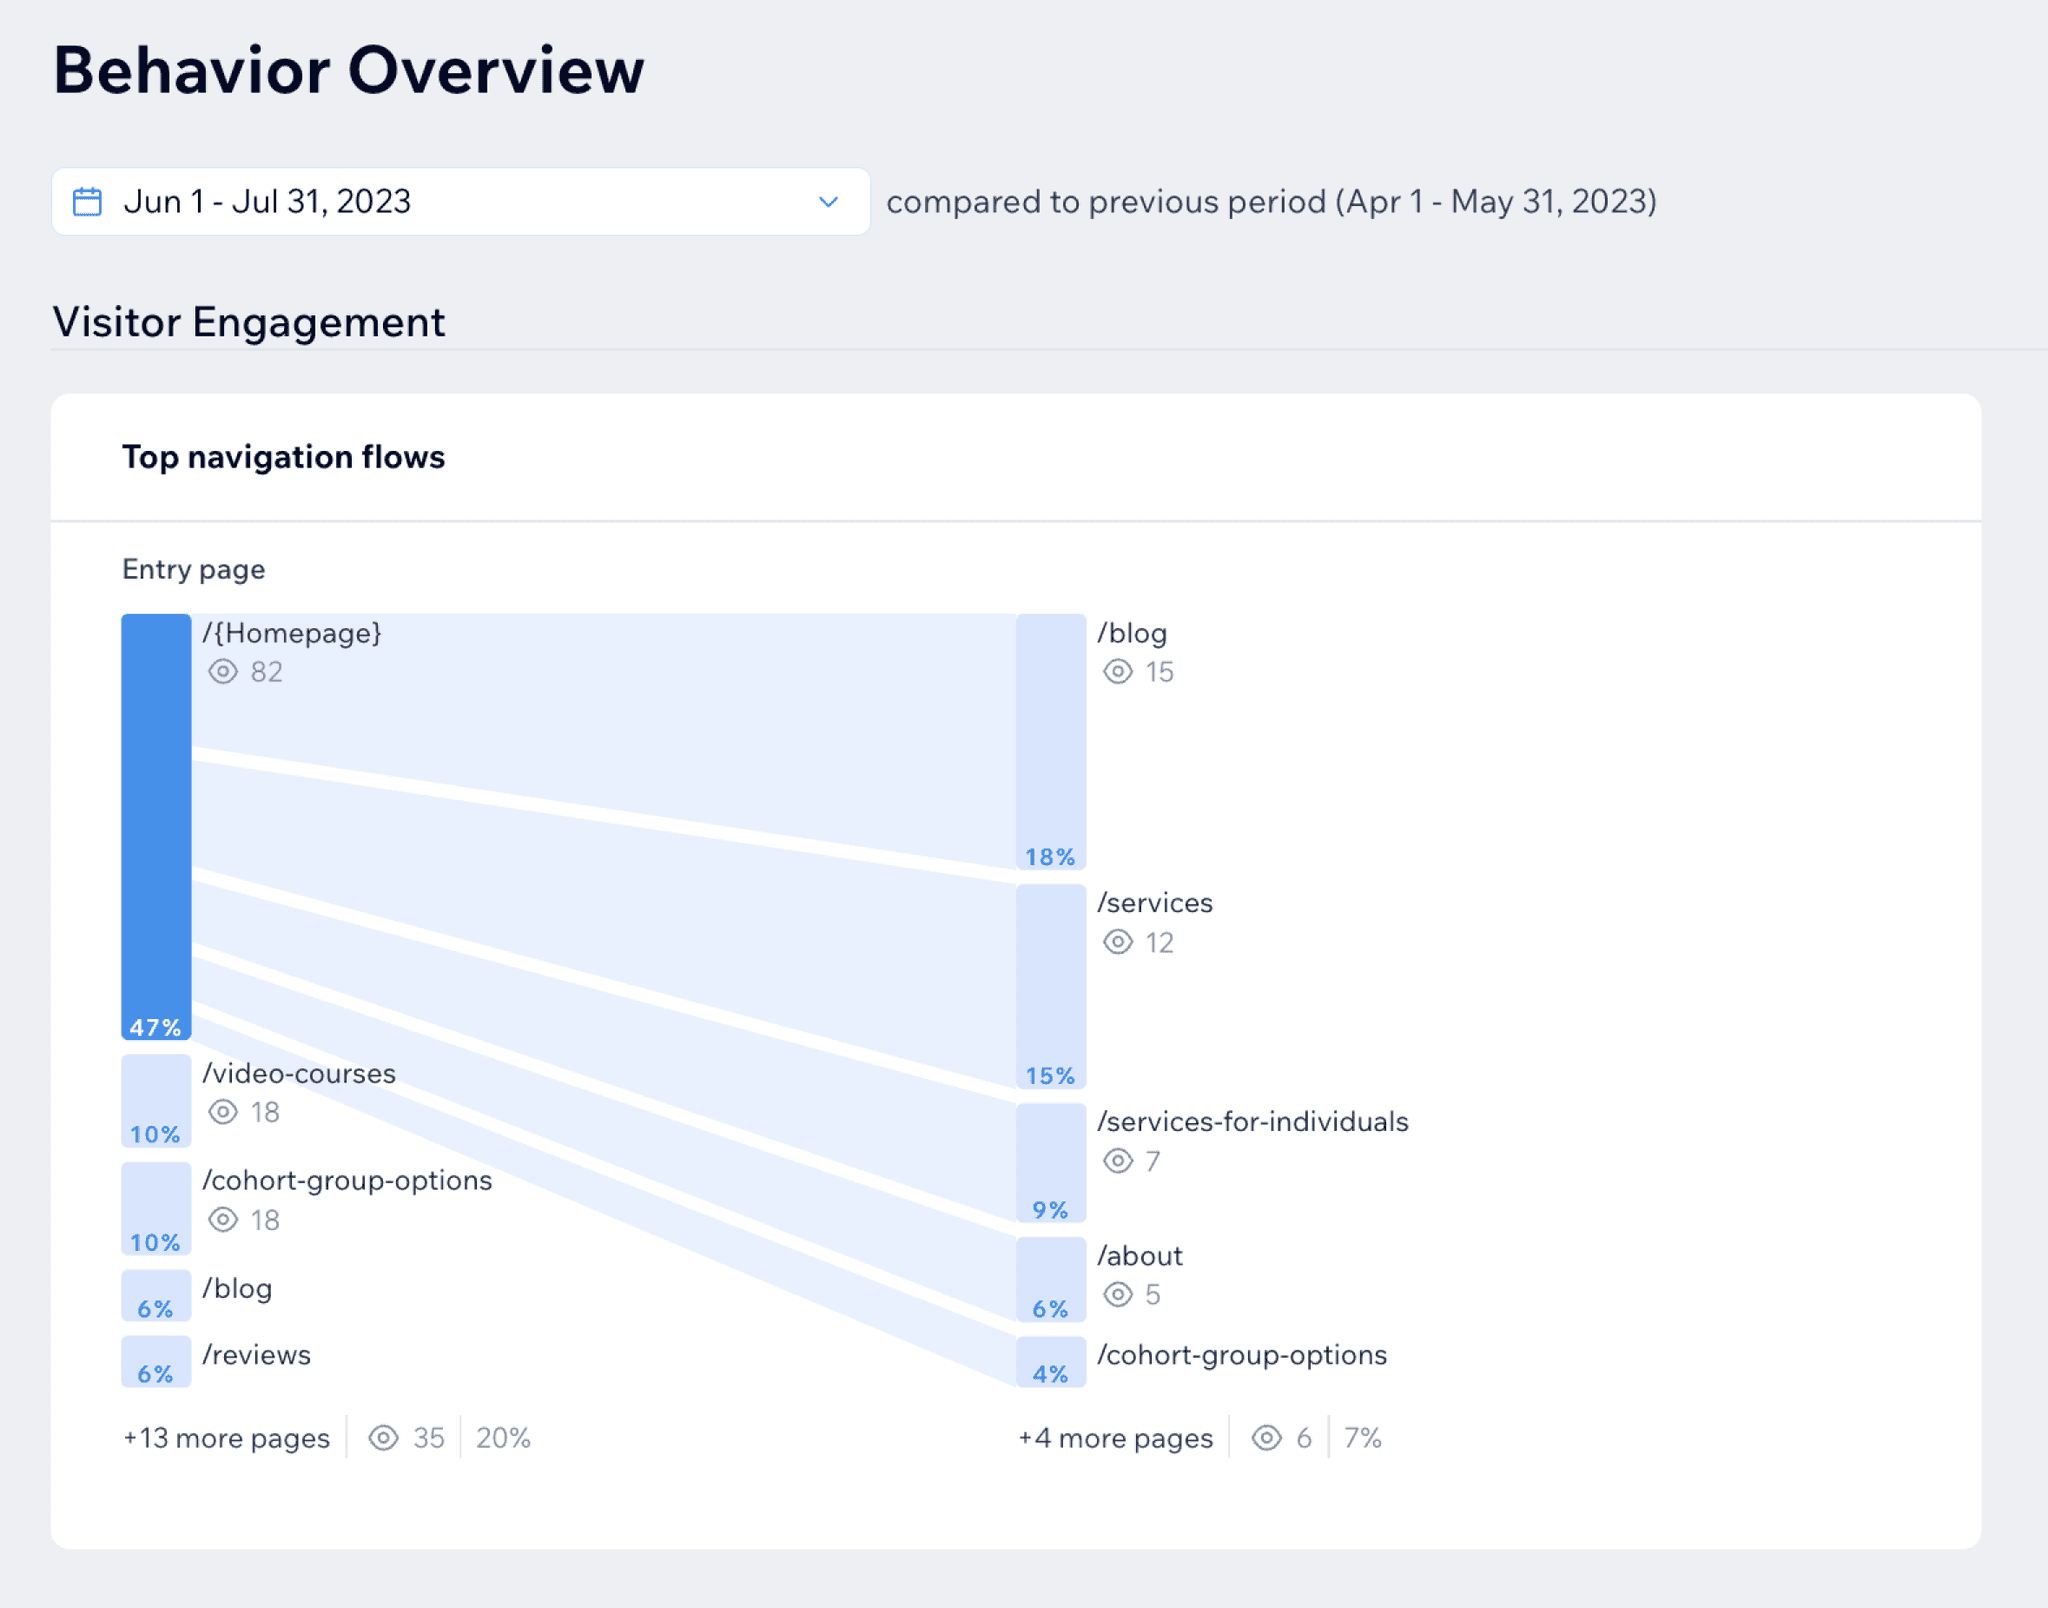This screenshot has width=2048, height=1608.
Task: Expand the +4 more pages list
Action: [1114, 1438]
